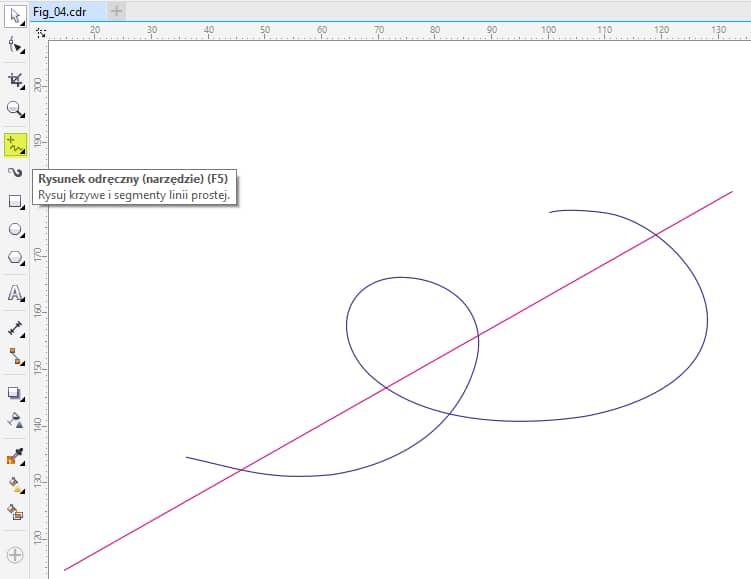
Task: Click the Quick Customize plus button in toolbox
Action: coord(15,554)
